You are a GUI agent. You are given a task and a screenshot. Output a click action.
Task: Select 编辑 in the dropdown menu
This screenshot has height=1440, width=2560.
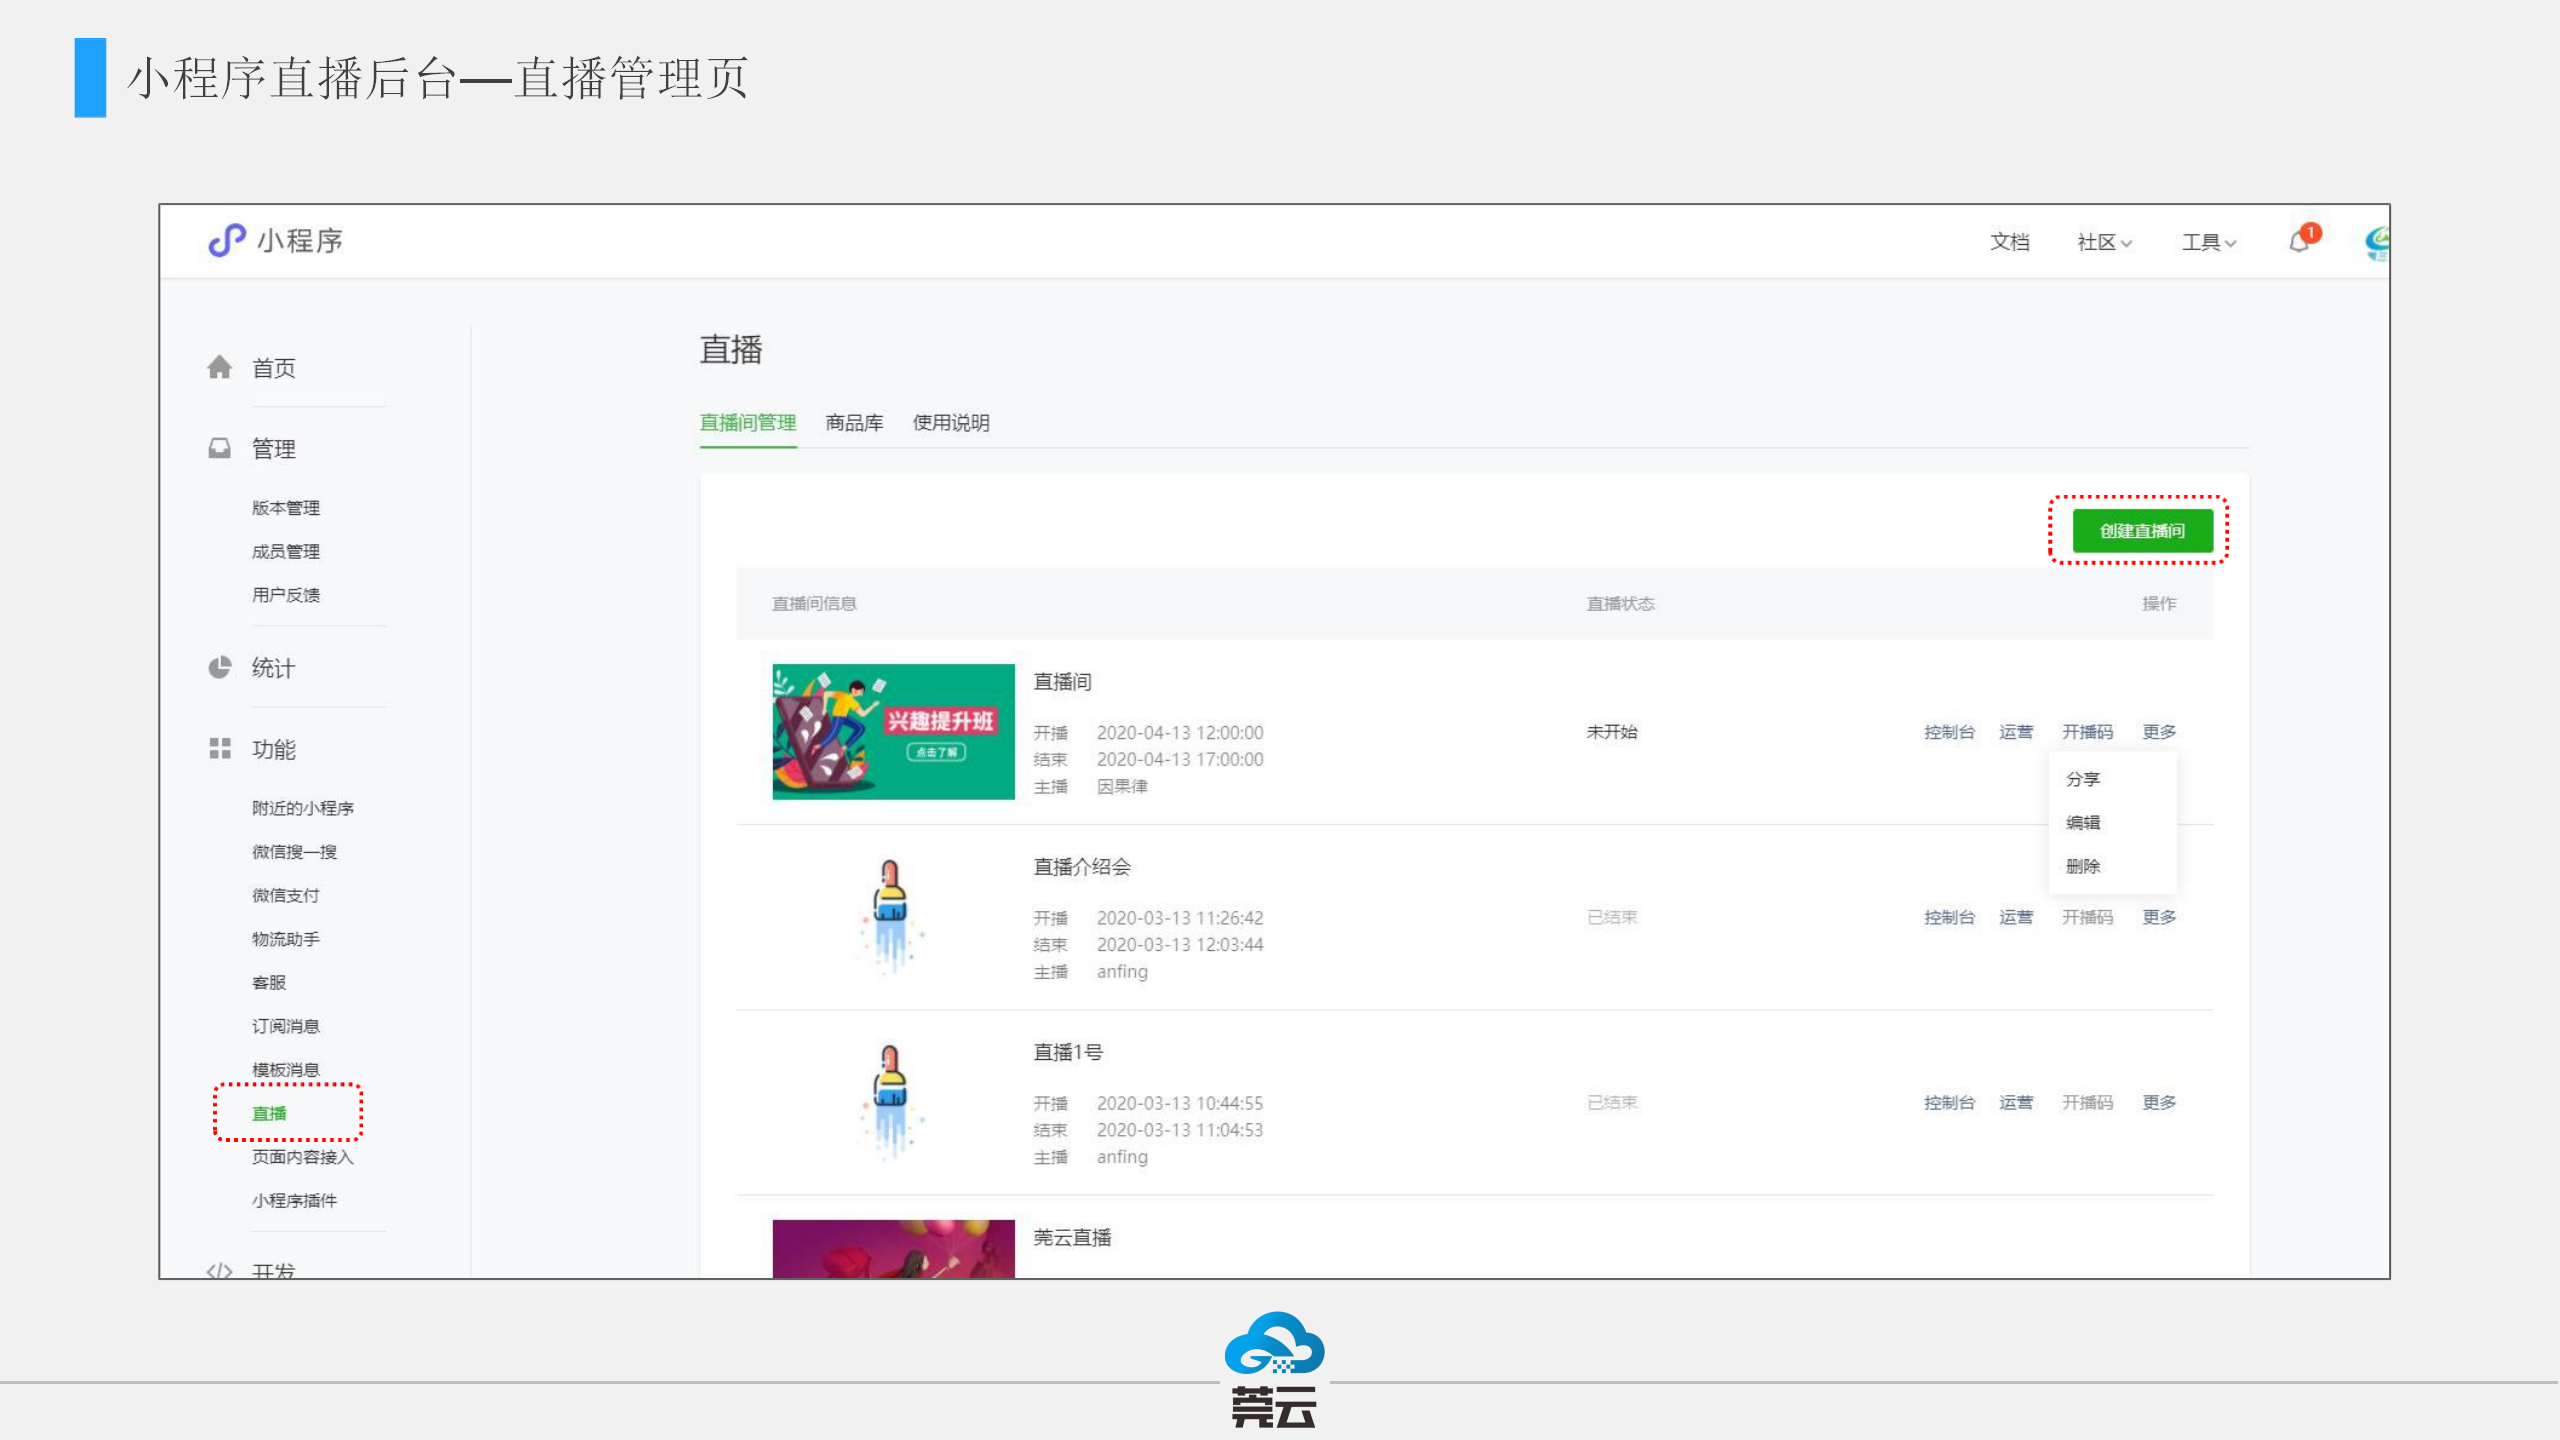(x=2083, y=822)
